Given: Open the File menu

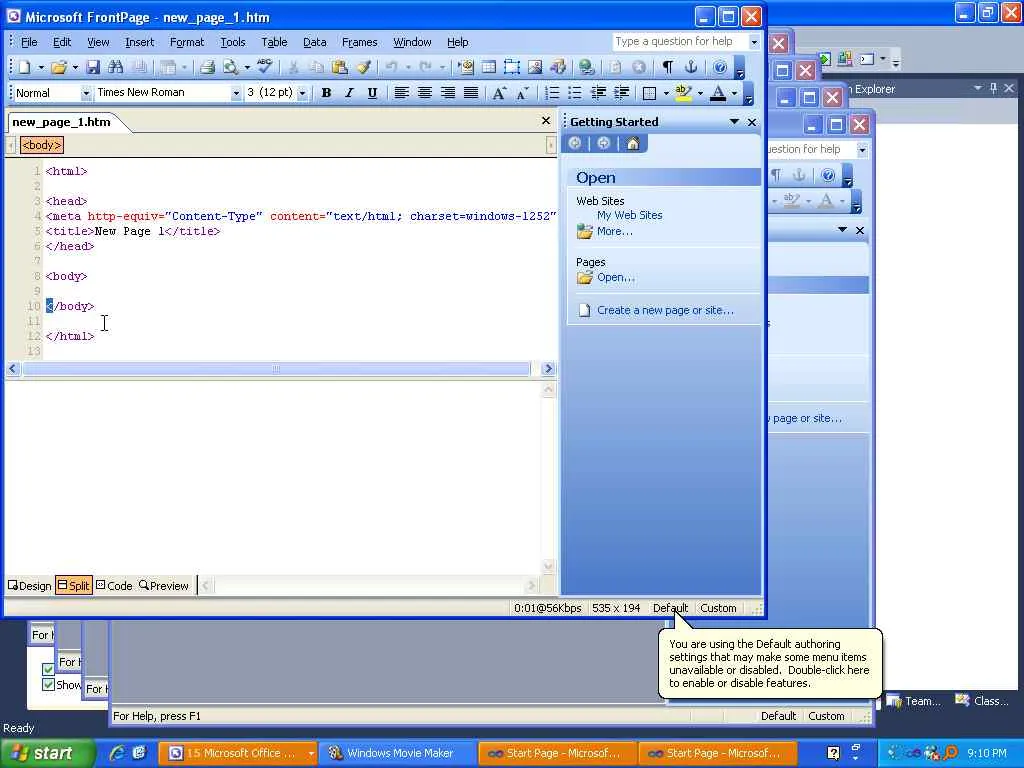Looking at the screenshot, I should pyautogui.click(x=29, y=42).
